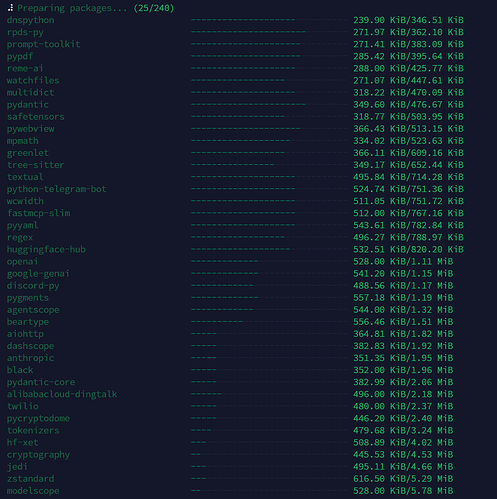The image size is (497, 499).
Task: Select the tree-sitter package name
Action: pos(36,165)
